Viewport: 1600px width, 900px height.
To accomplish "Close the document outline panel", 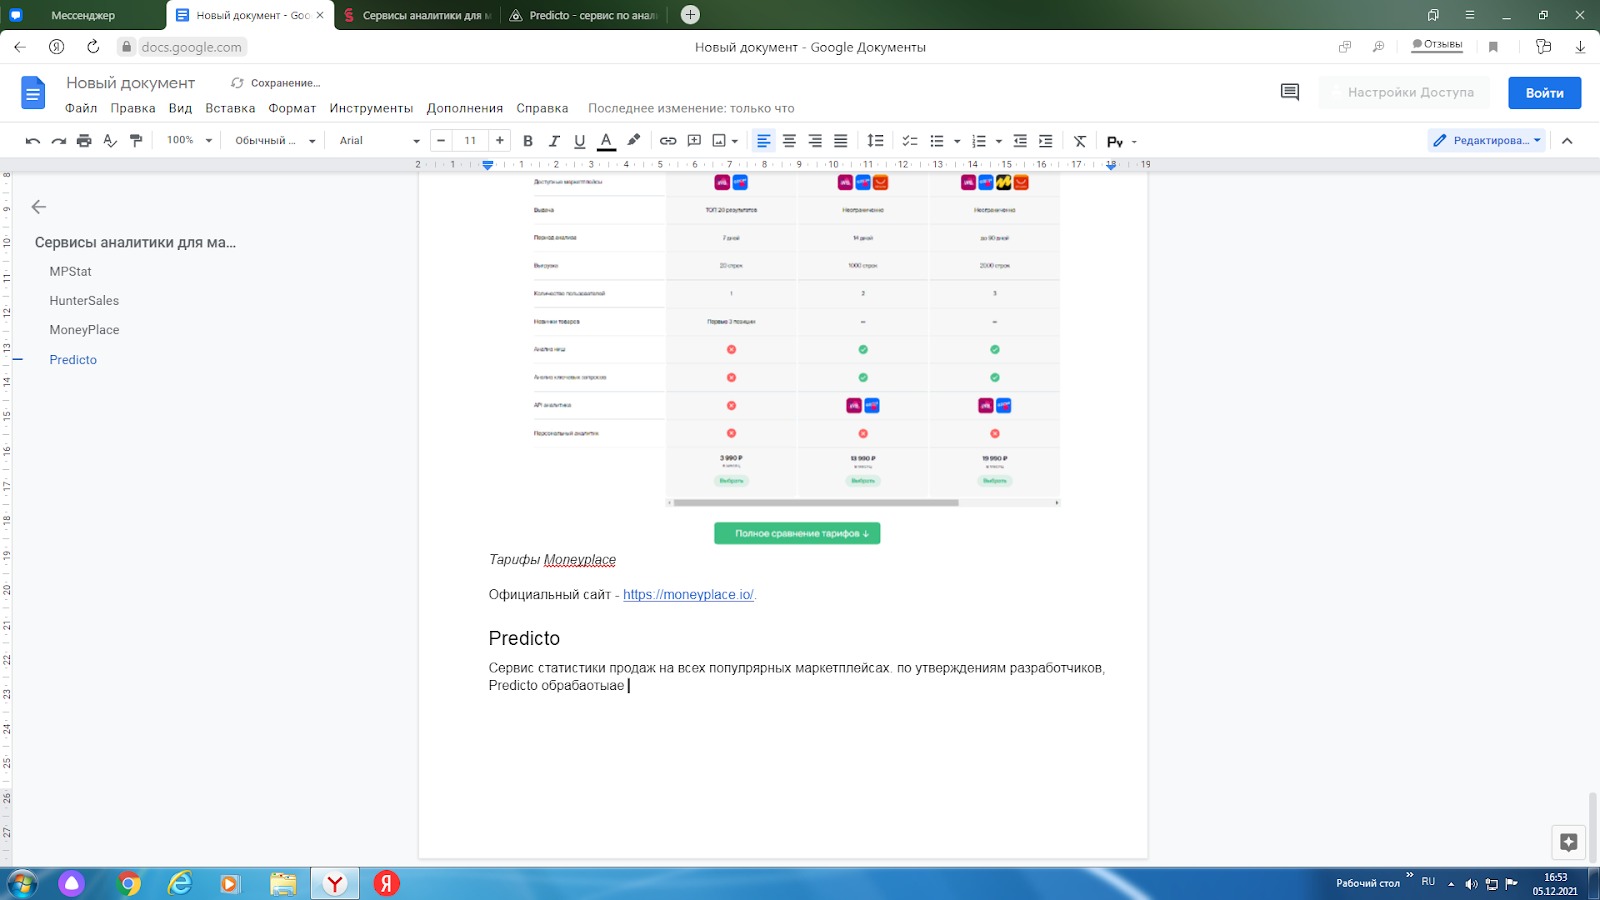I will tap(39, 207).
